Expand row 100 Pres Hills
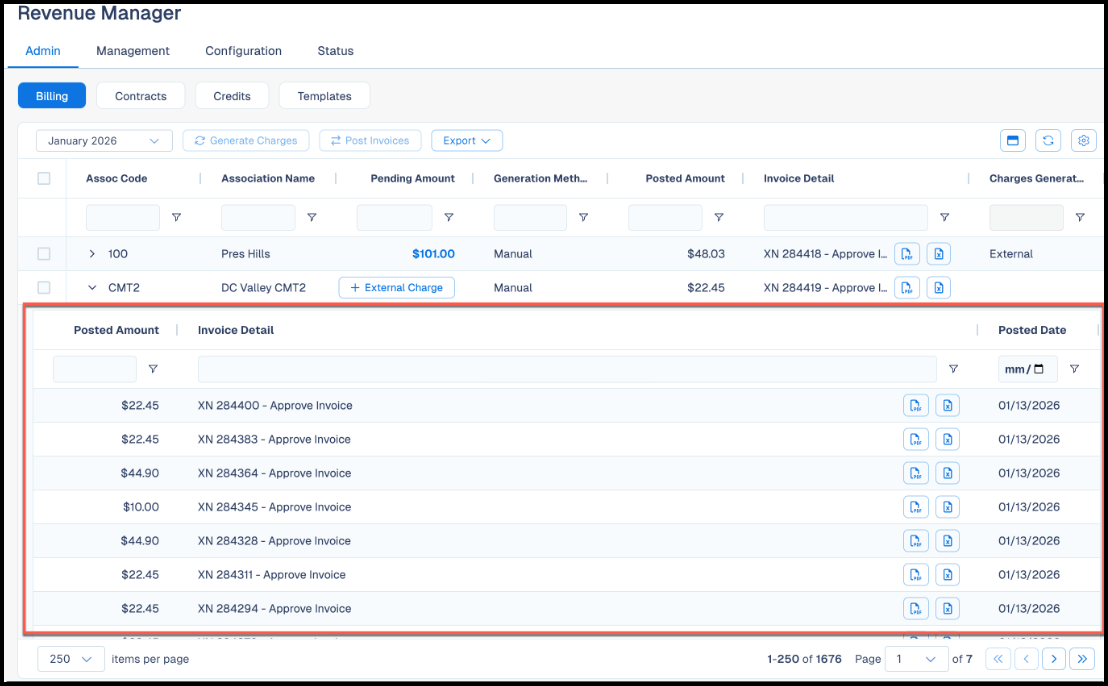The image size is (1108, 686). [x=92, y=254]
